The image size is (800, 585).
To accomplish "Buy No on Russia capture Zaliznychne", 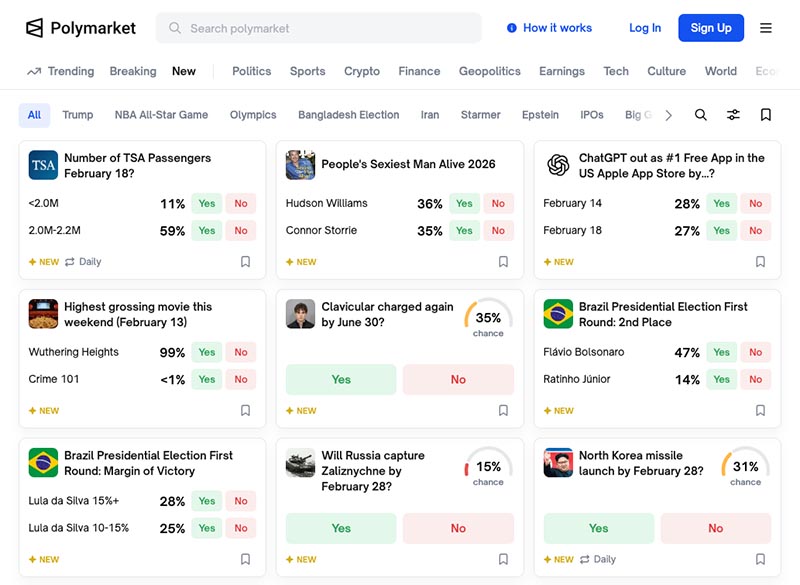I will [458, 528].
